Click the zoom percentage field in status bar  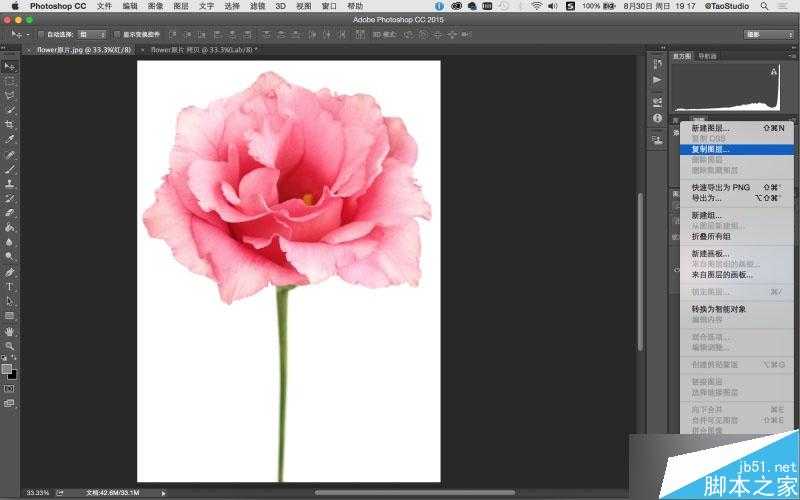(x=37, y=492)
